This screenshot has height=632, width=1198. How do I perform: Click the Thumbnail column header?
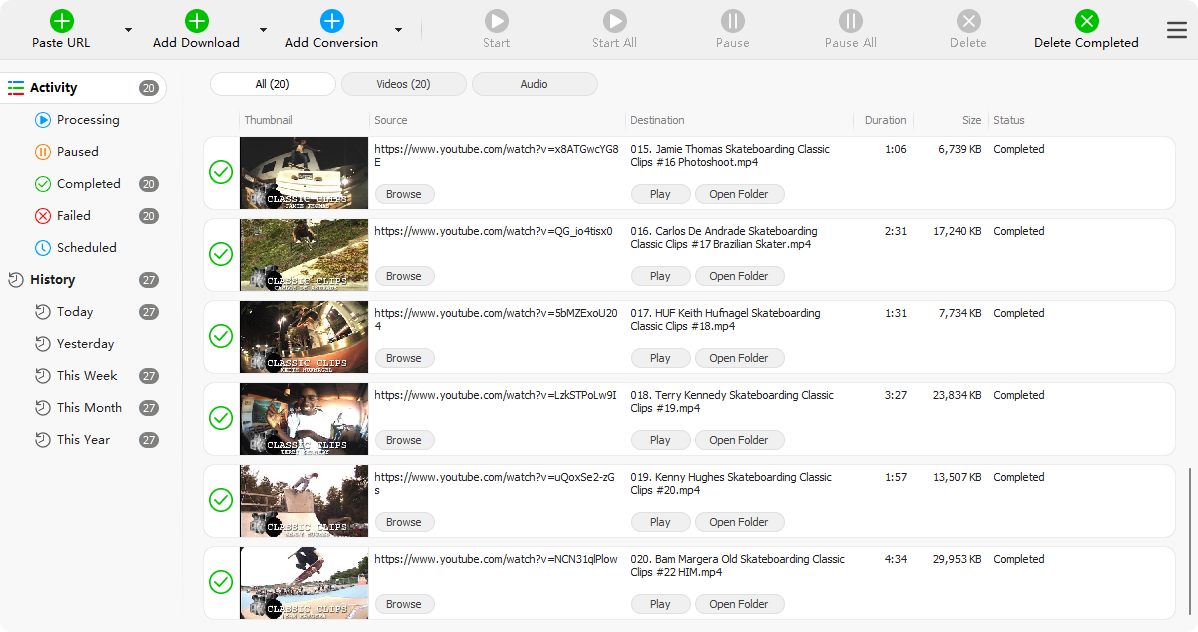click(x=268, y=120)
